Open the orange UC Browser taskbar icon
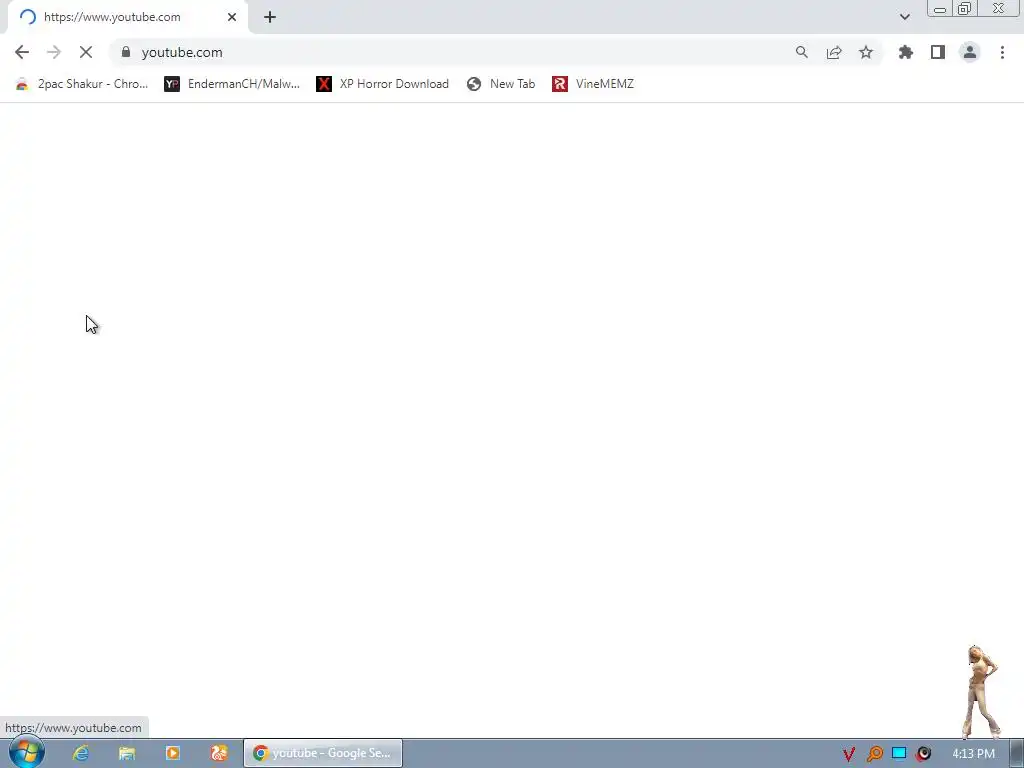 pos(219,753)
